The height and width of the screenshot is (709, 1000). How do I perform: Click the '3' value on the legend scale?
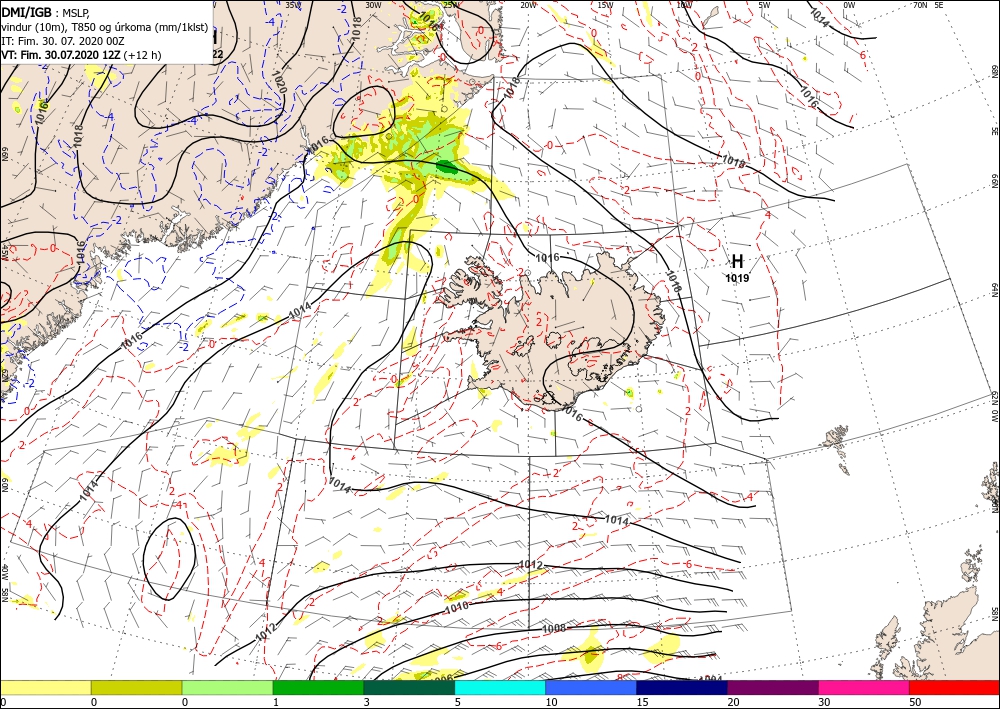[x=367, y=702]
